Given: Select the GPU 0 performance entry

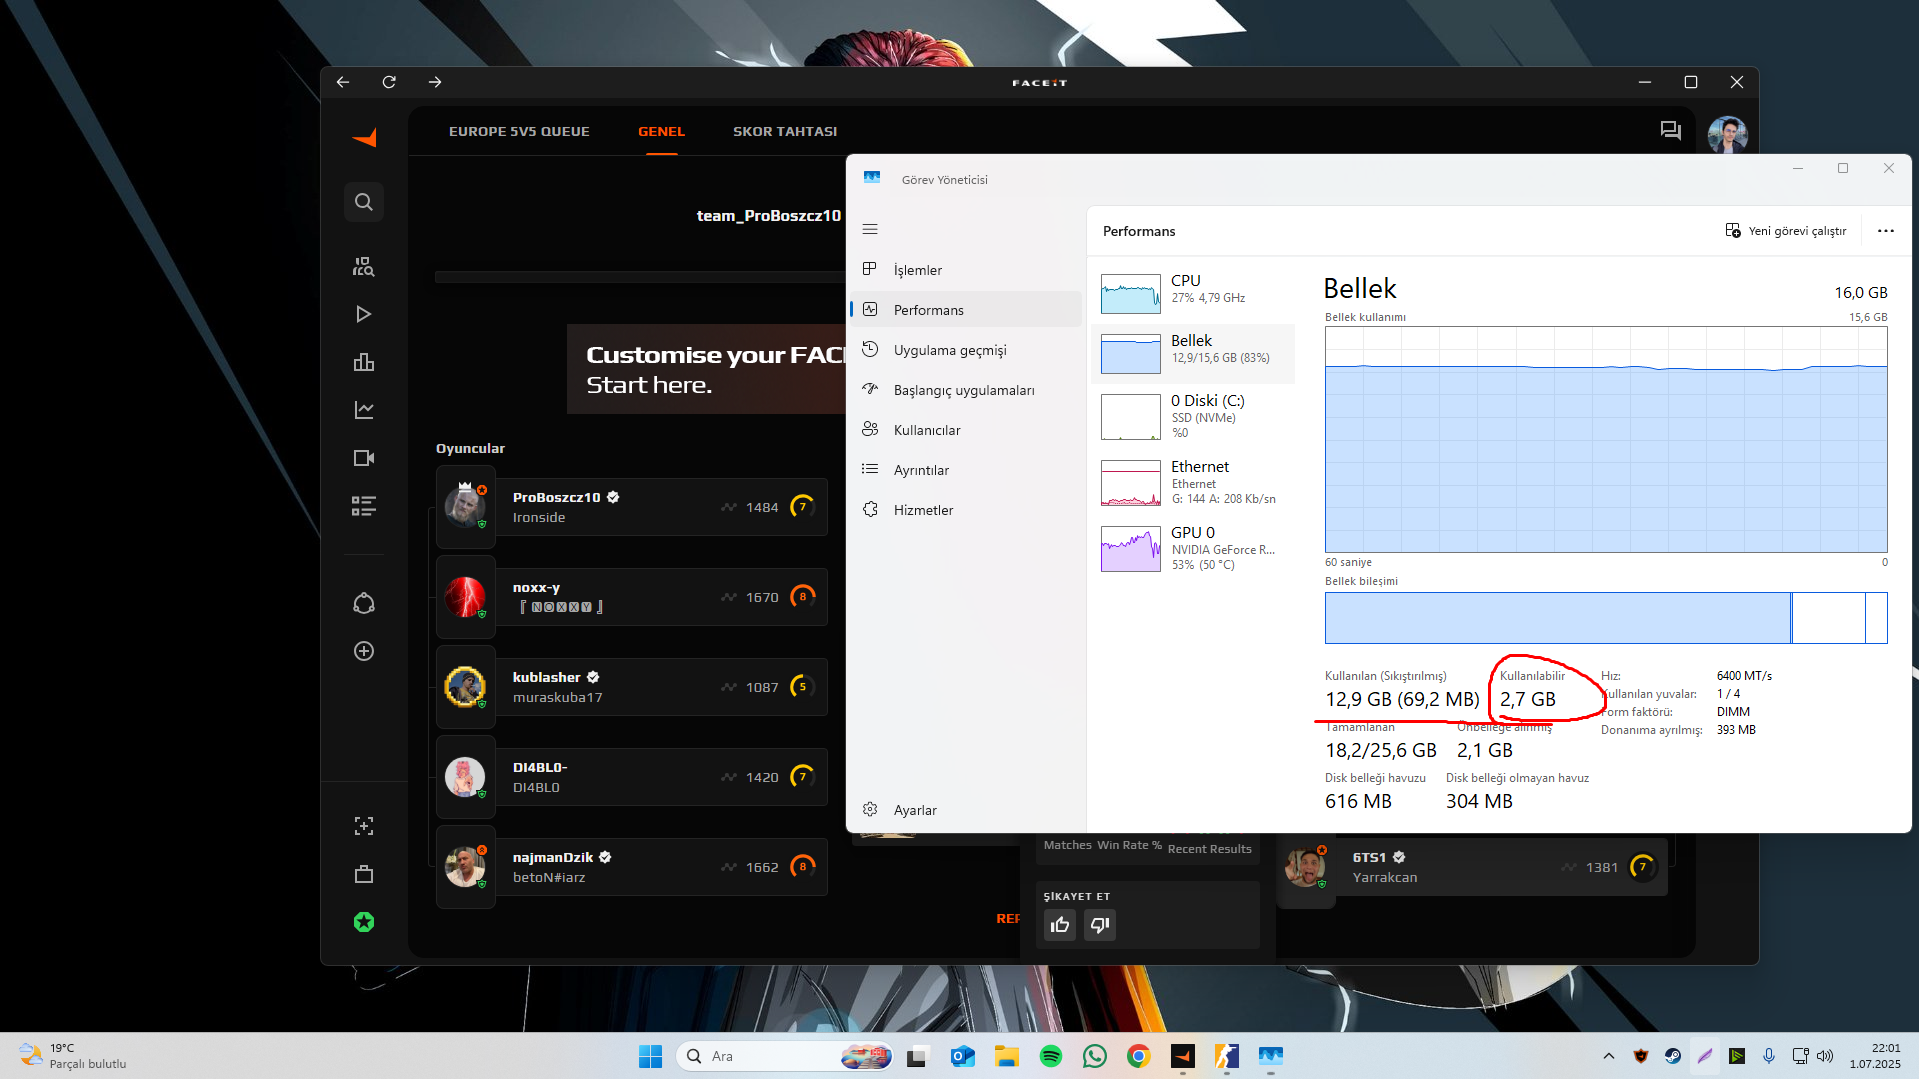Looking at the screenshot, I should tap(1193, 548).
